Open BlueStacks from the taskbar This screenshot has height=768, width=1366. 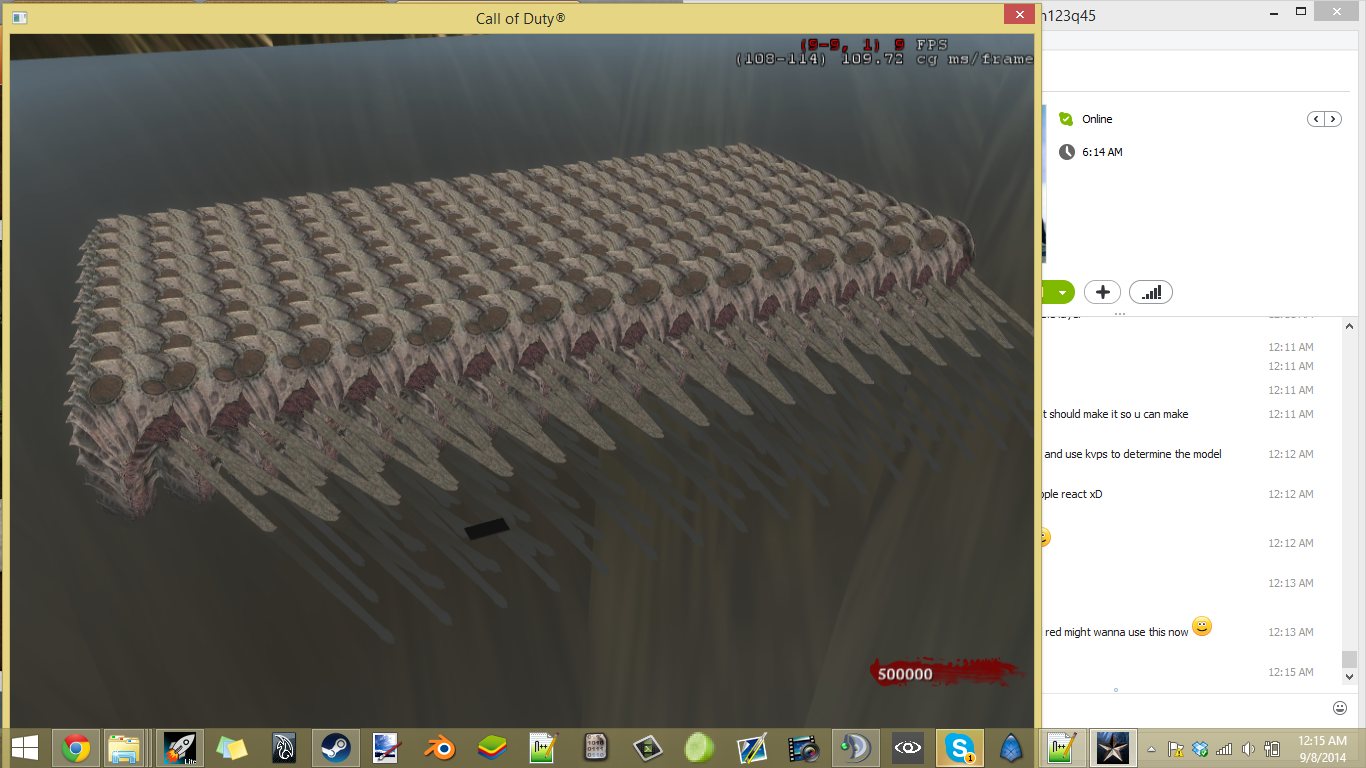coord(491,747)
